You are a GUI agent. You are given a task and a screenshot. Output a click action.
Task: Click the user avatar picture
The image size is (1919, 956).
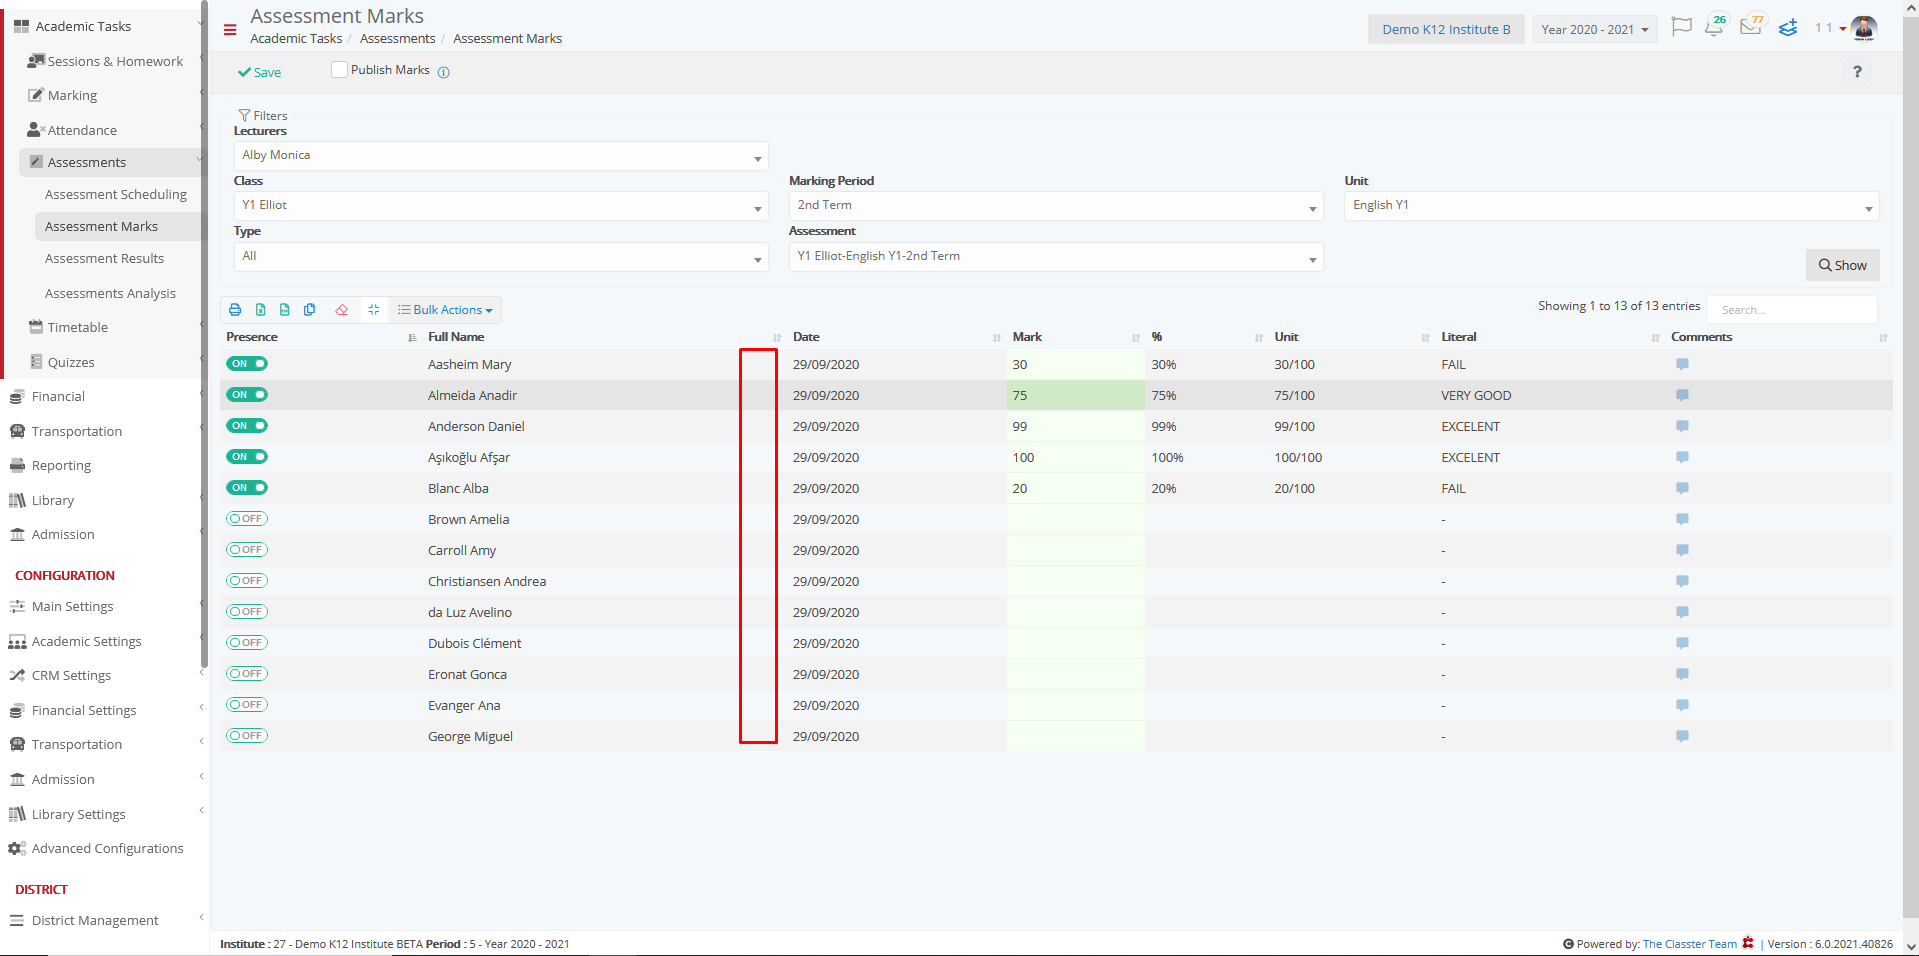(x=1864, y=28)
